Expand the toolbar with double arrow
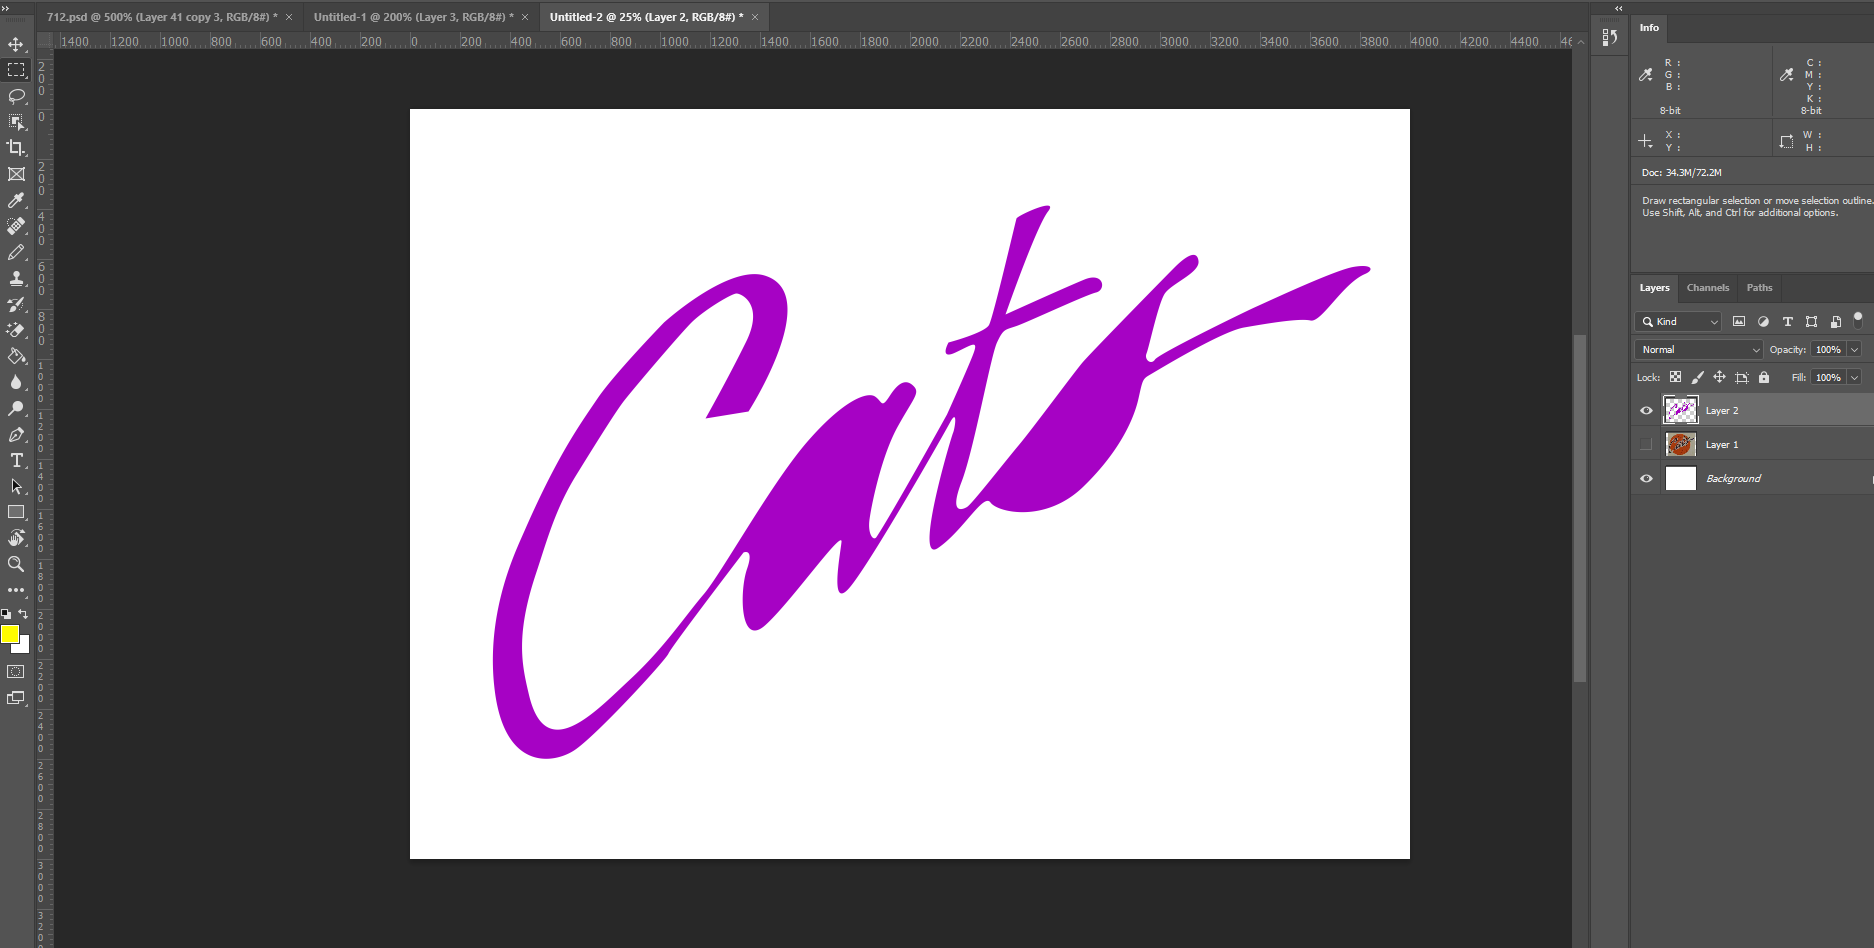The width and height of the screenshot is (1874, 948). (x=5, y=7)
